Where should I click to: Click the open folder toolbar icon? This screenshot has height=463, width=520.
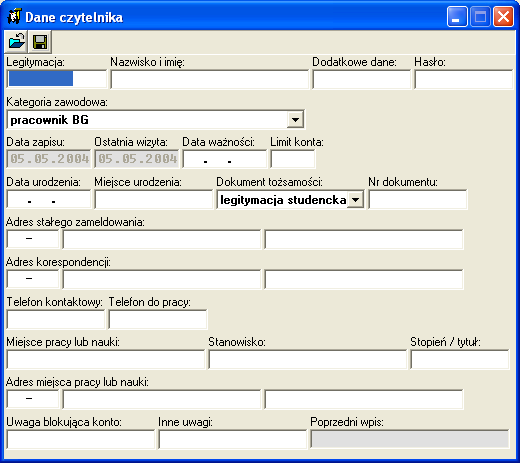(17, 42)
